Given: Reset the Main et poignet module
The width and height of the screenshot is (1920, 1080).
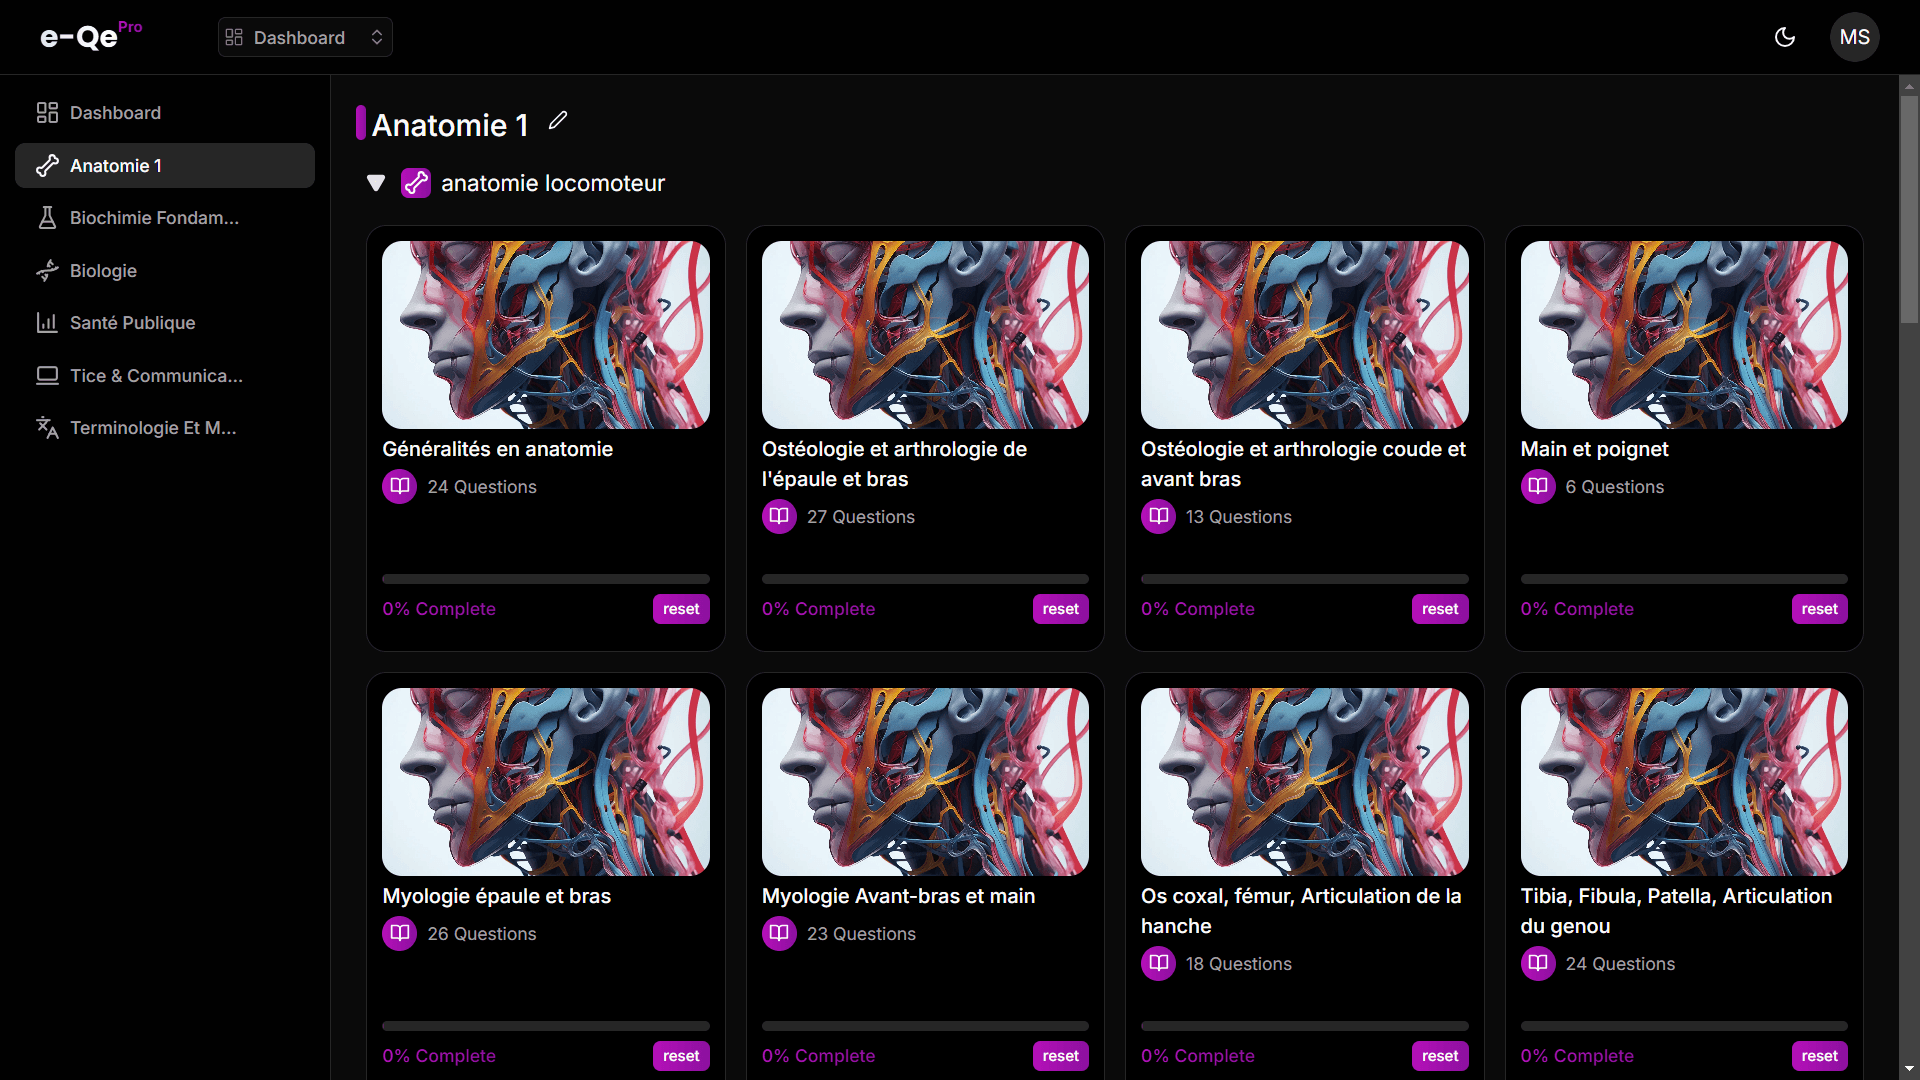Looking at the screenshot, I should [1819, 609].
